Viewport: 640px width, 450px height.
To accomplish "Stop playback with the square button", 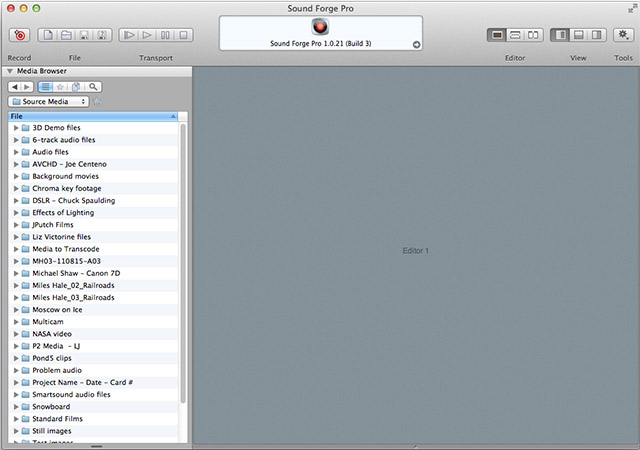I will [184, 35].
